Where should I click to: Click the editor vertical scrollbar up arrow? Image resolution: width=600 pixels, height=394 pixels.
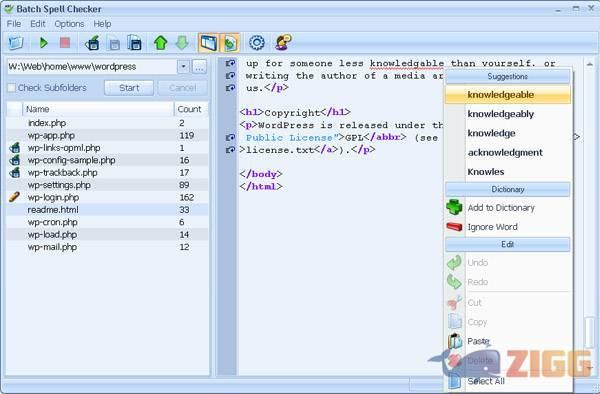pyautogui.click(x=590, y=64)
